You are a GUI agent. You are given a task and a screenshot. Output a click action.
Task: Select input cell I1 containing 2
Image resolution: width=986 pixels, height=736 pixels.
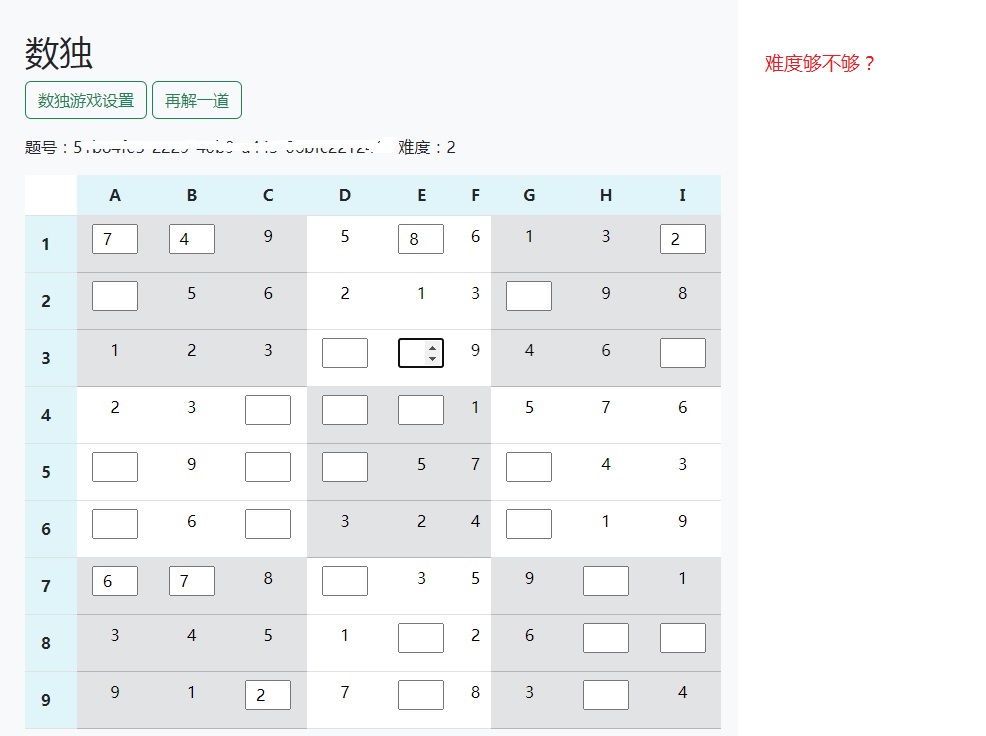pyautogui.click(x=683, y=239)
